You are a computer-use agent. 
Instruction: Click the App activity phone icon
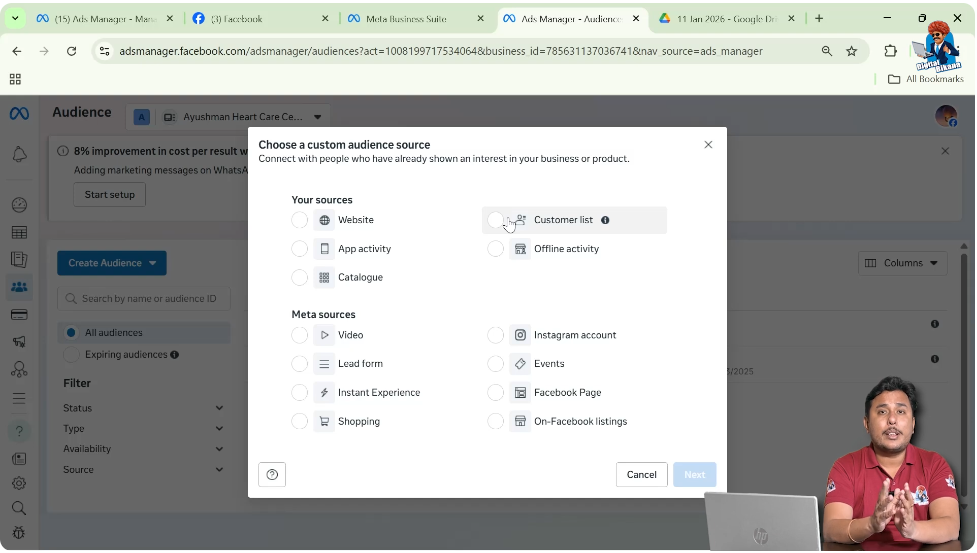(x=324, y=248)
